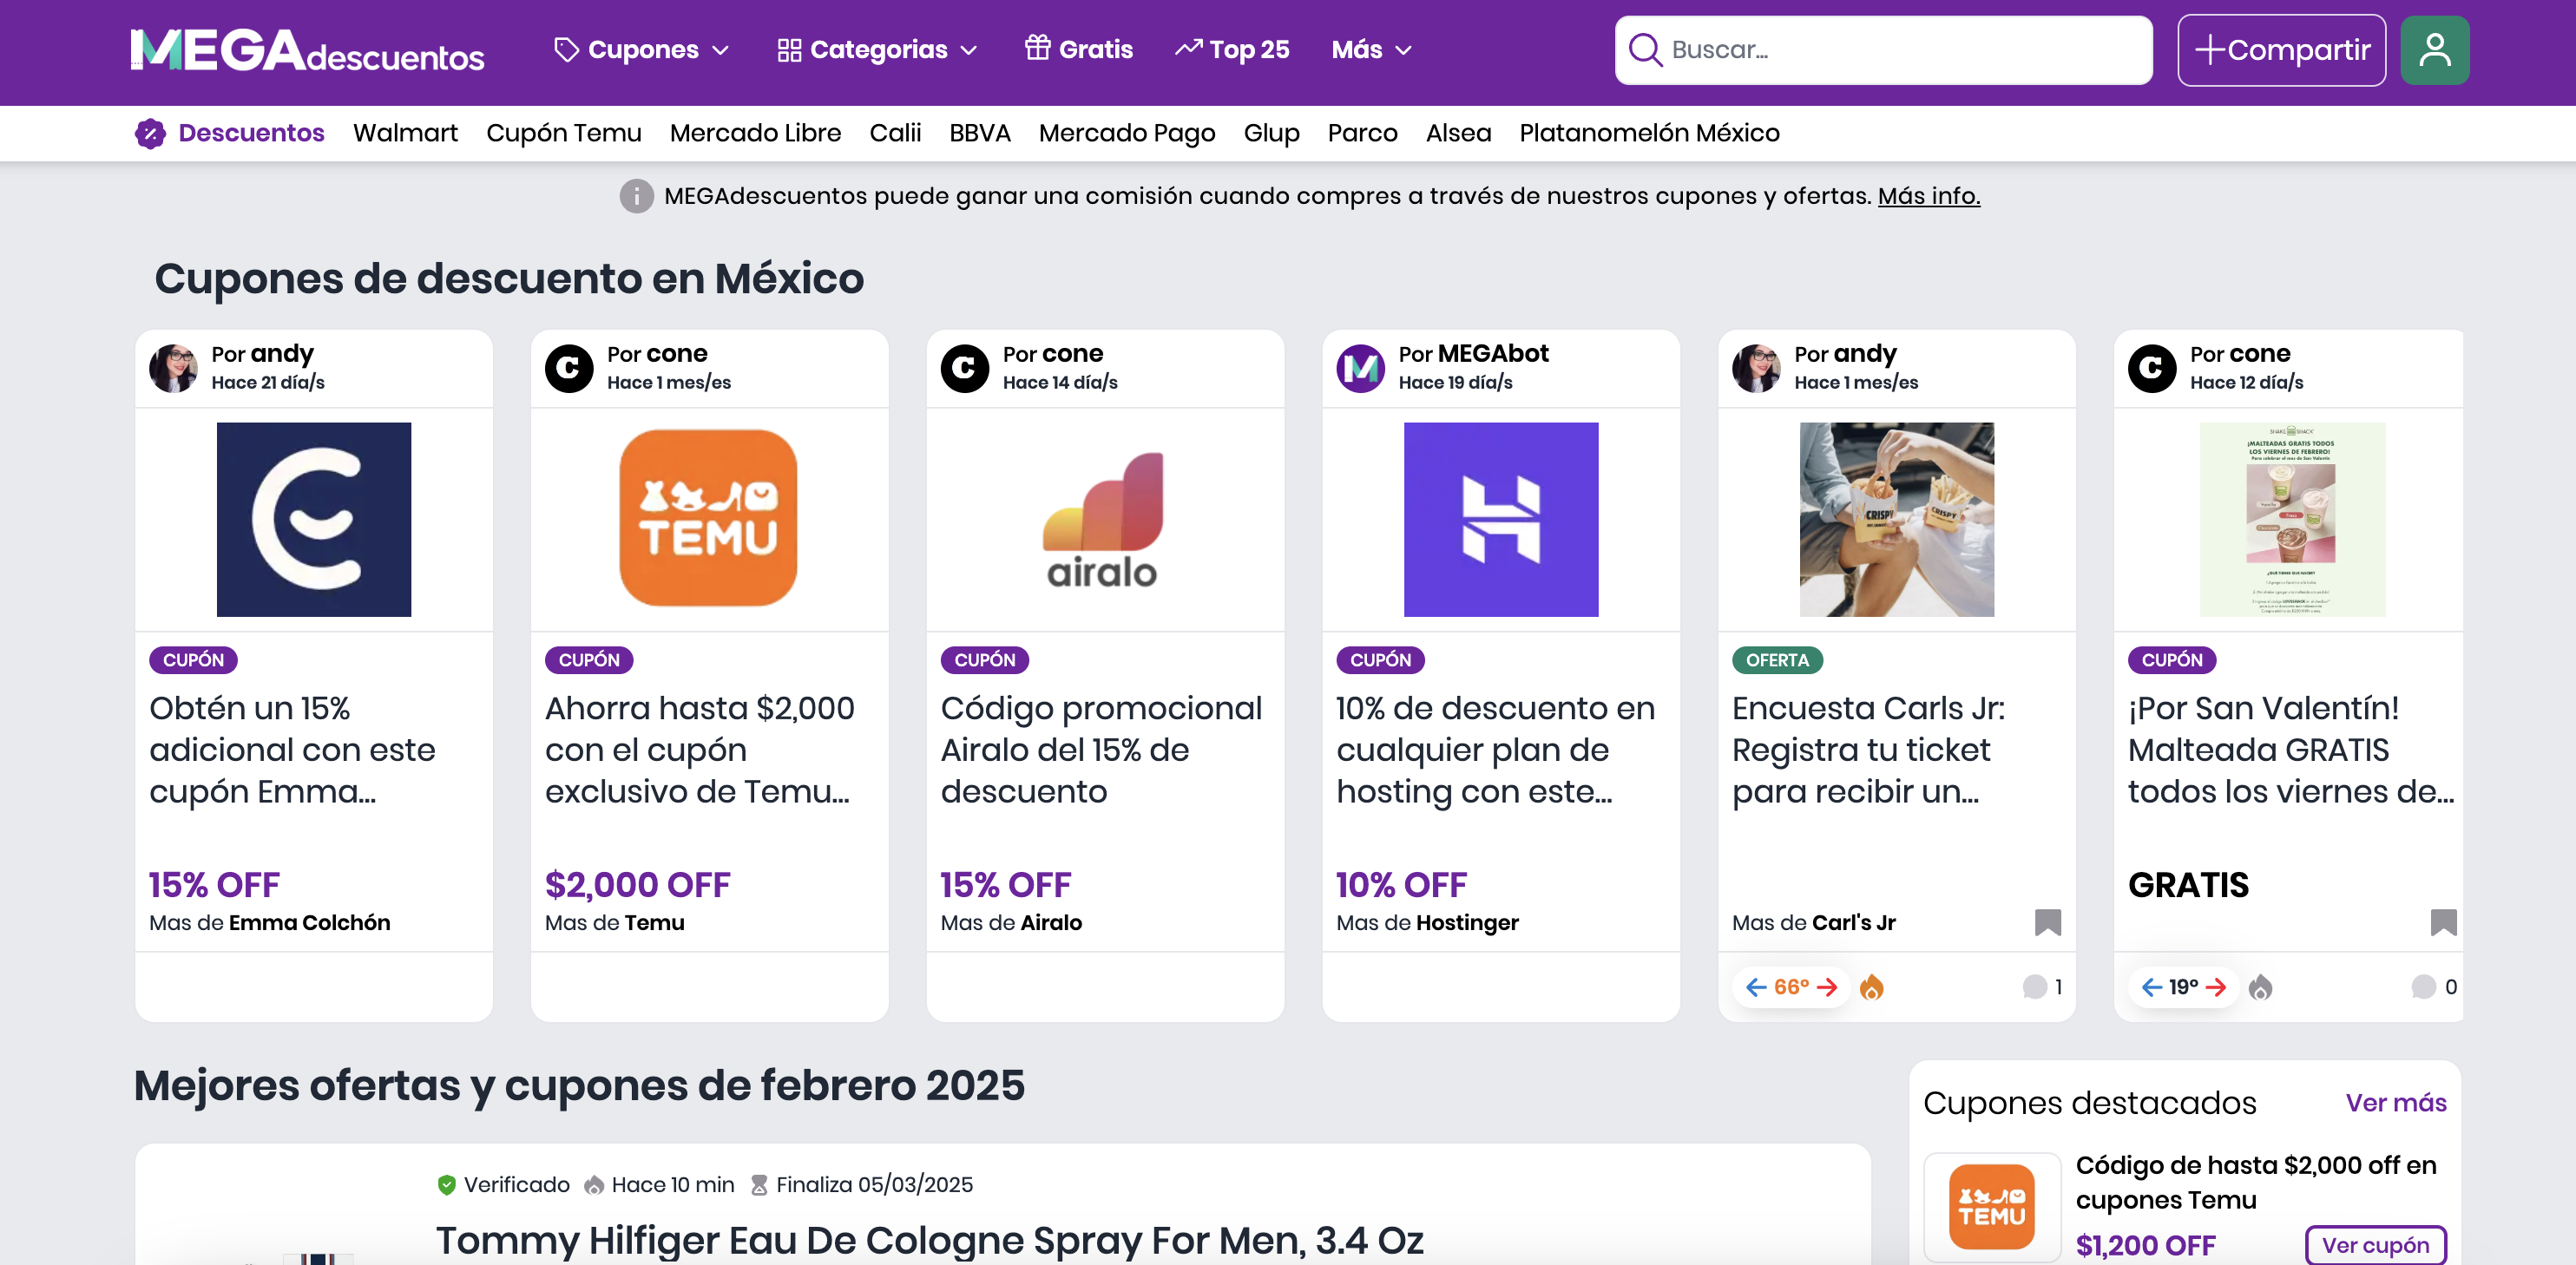Expand the Cupones dropdown menu
Viewport: 2576px width, 1265px height.
(641, 49)
